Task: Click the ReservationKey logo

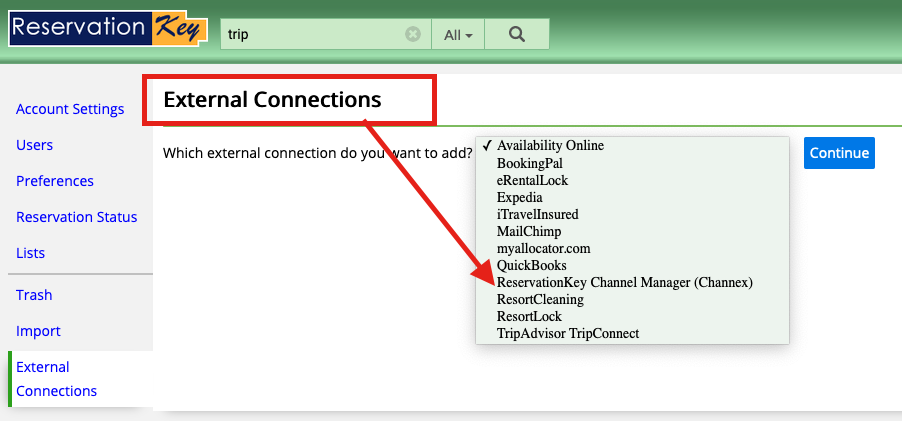Action: (x=108, y=28)
